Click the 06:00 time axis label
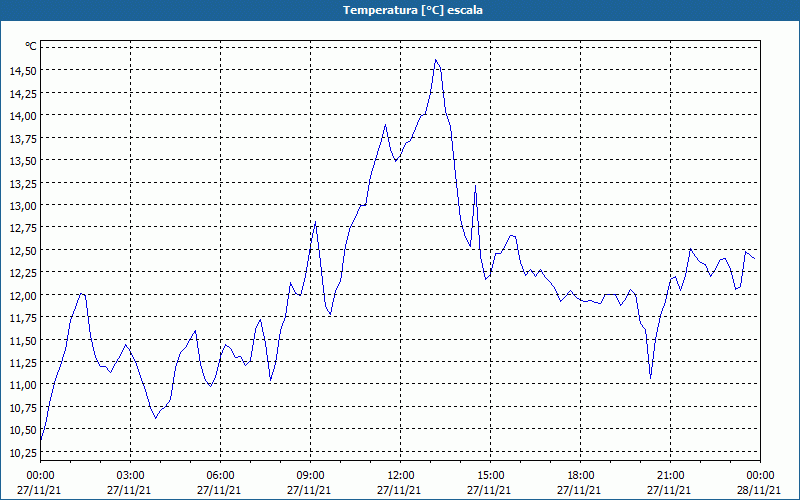Screen dimensions: 800x500 coord(220,475)
